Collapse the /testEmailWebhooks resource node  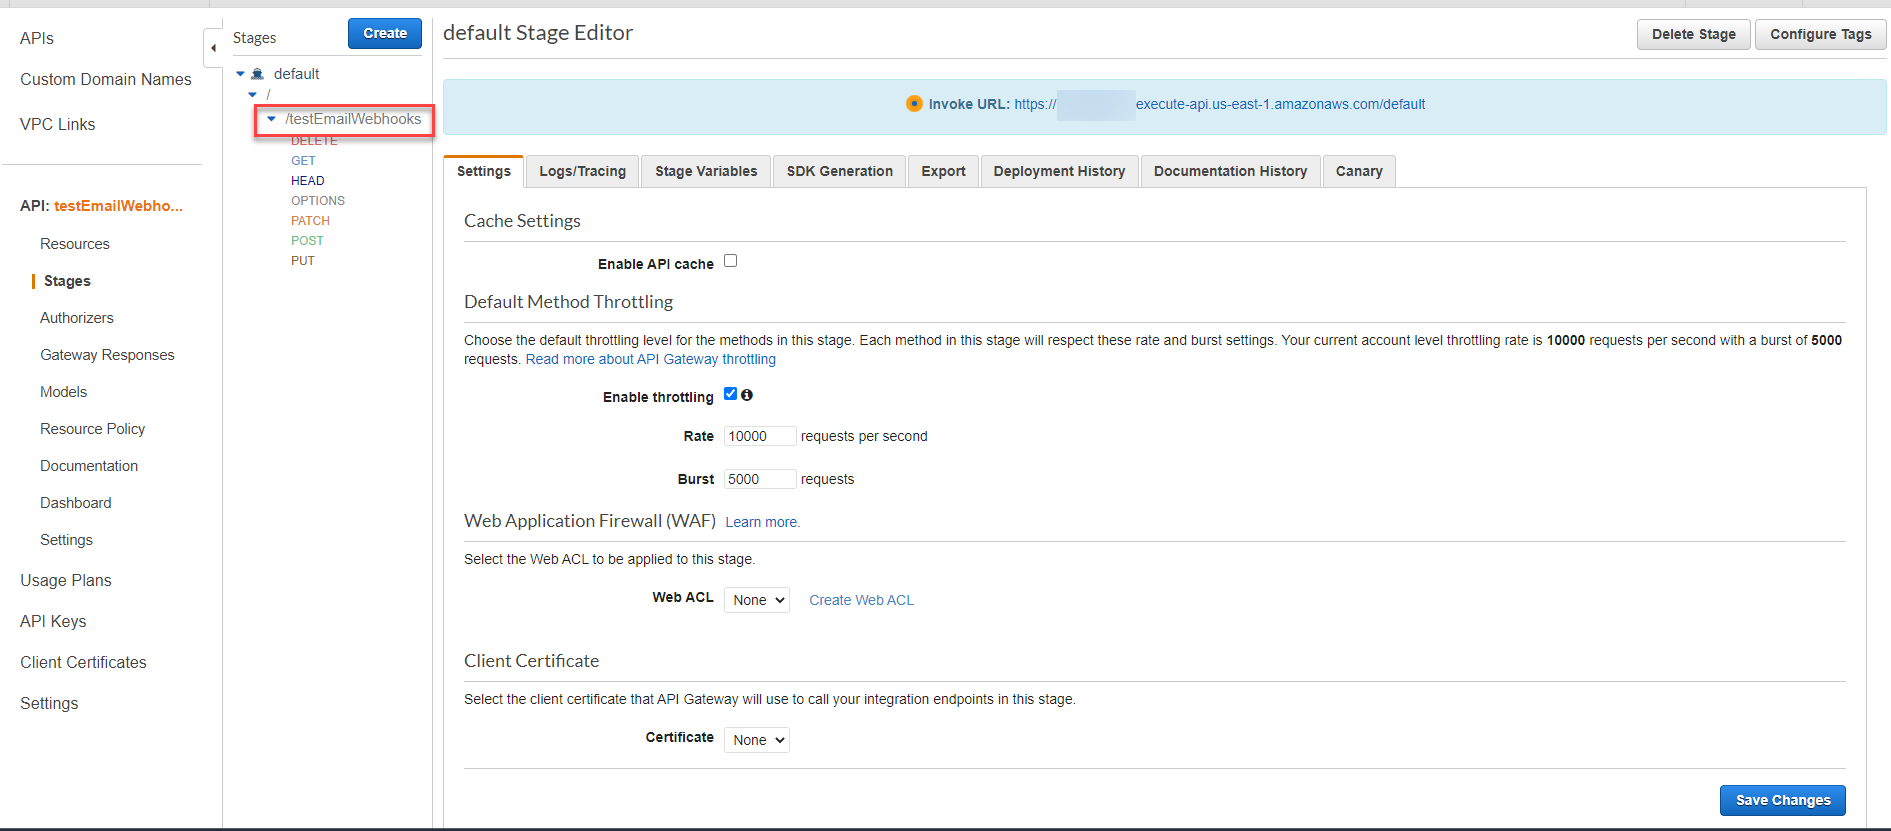coord(271,119)
